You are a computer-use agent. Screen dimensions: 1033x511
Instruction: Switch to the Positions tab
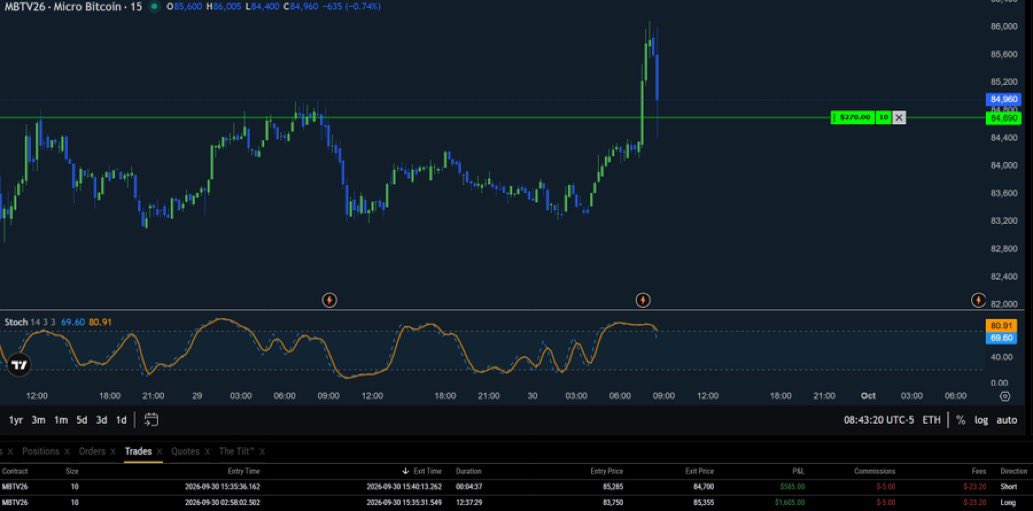(x=40, y=452)
